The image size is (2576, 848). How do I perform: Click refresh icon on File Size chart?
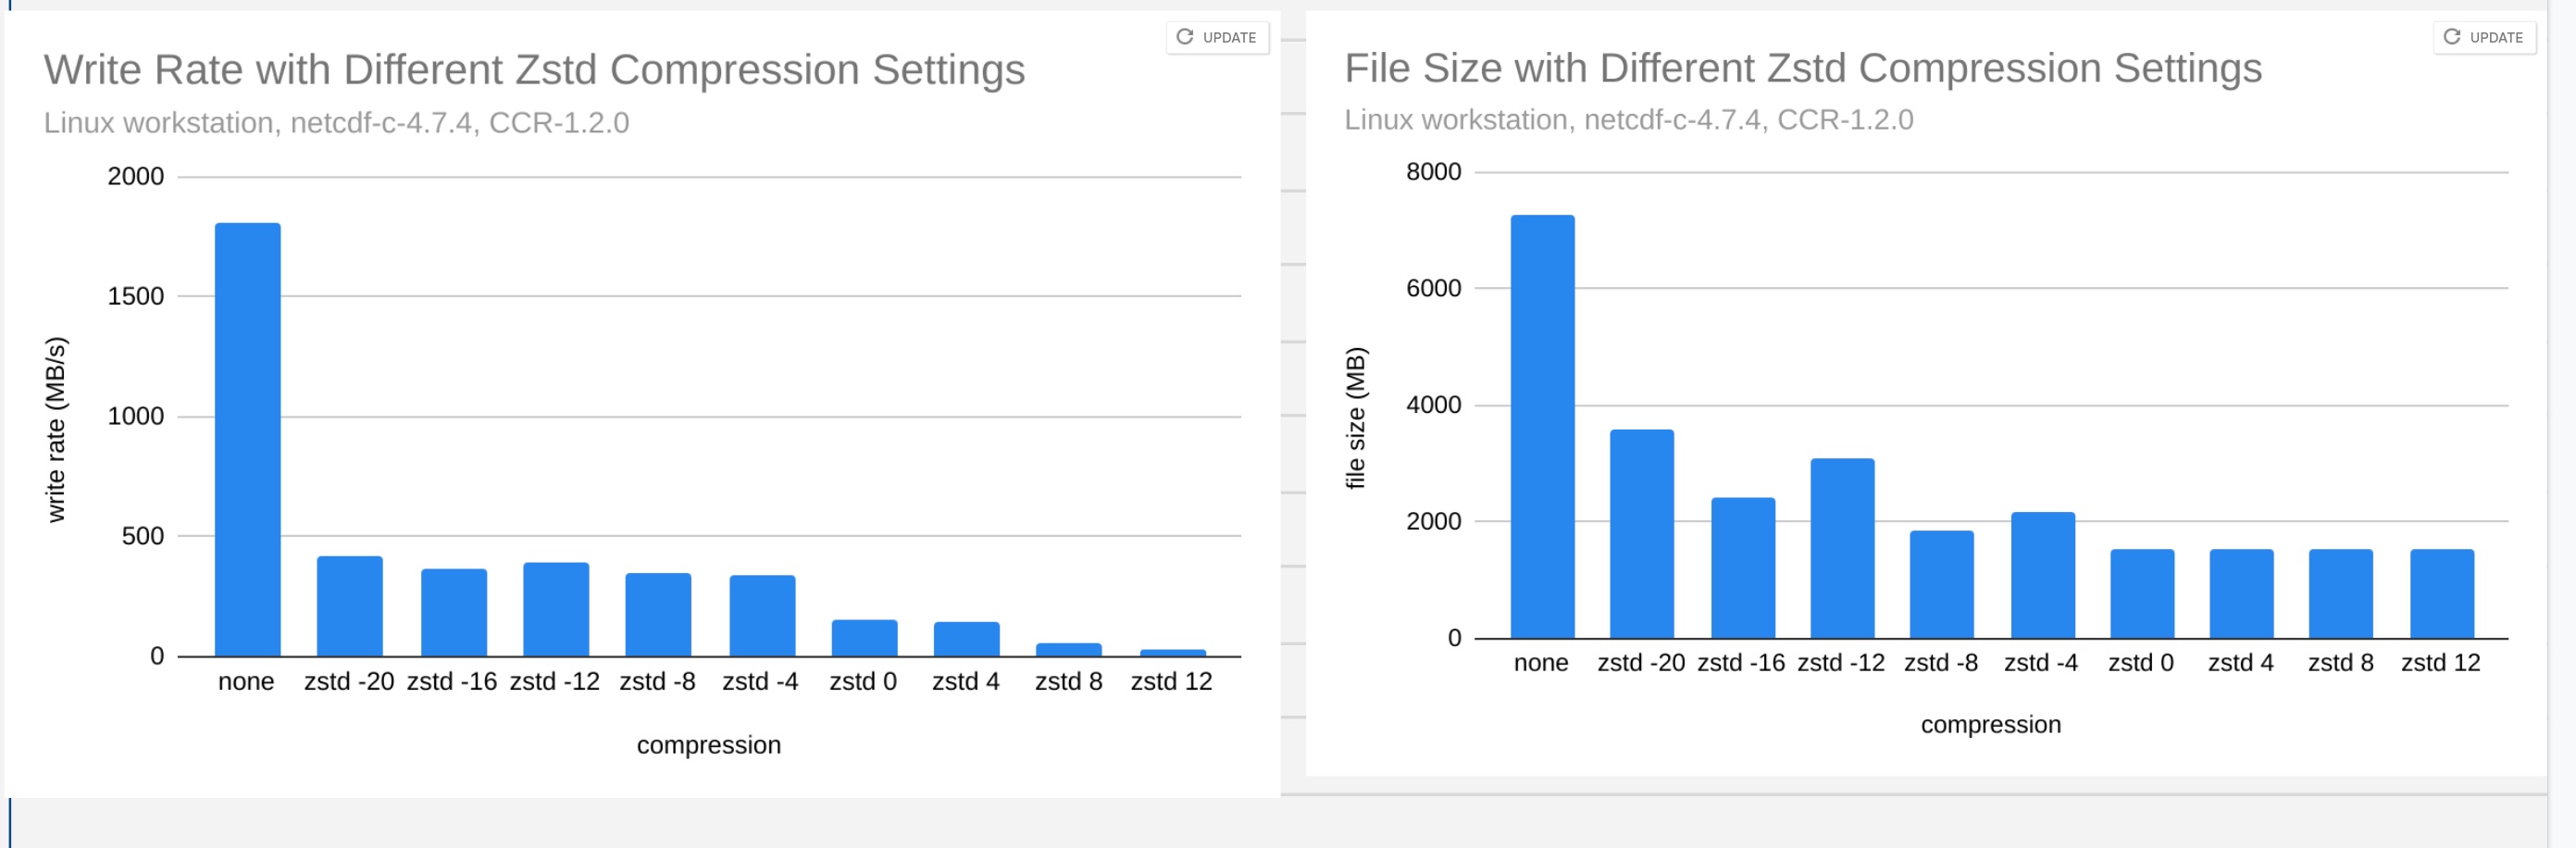tap(2452, 37)
